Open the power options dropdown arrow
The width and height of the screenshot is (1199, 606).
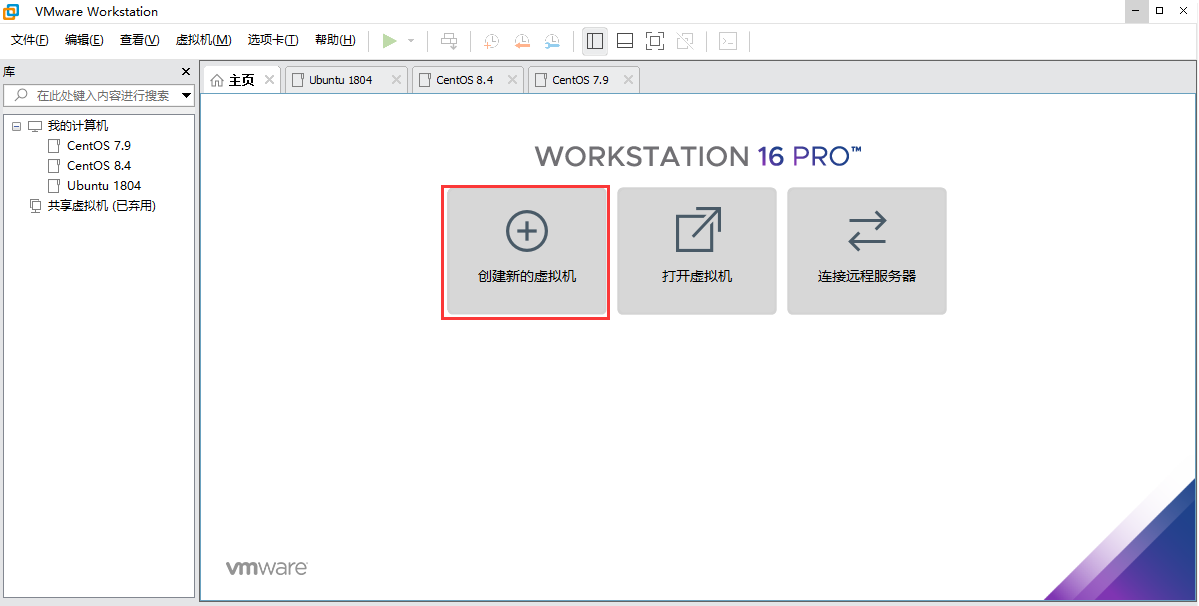411,41
